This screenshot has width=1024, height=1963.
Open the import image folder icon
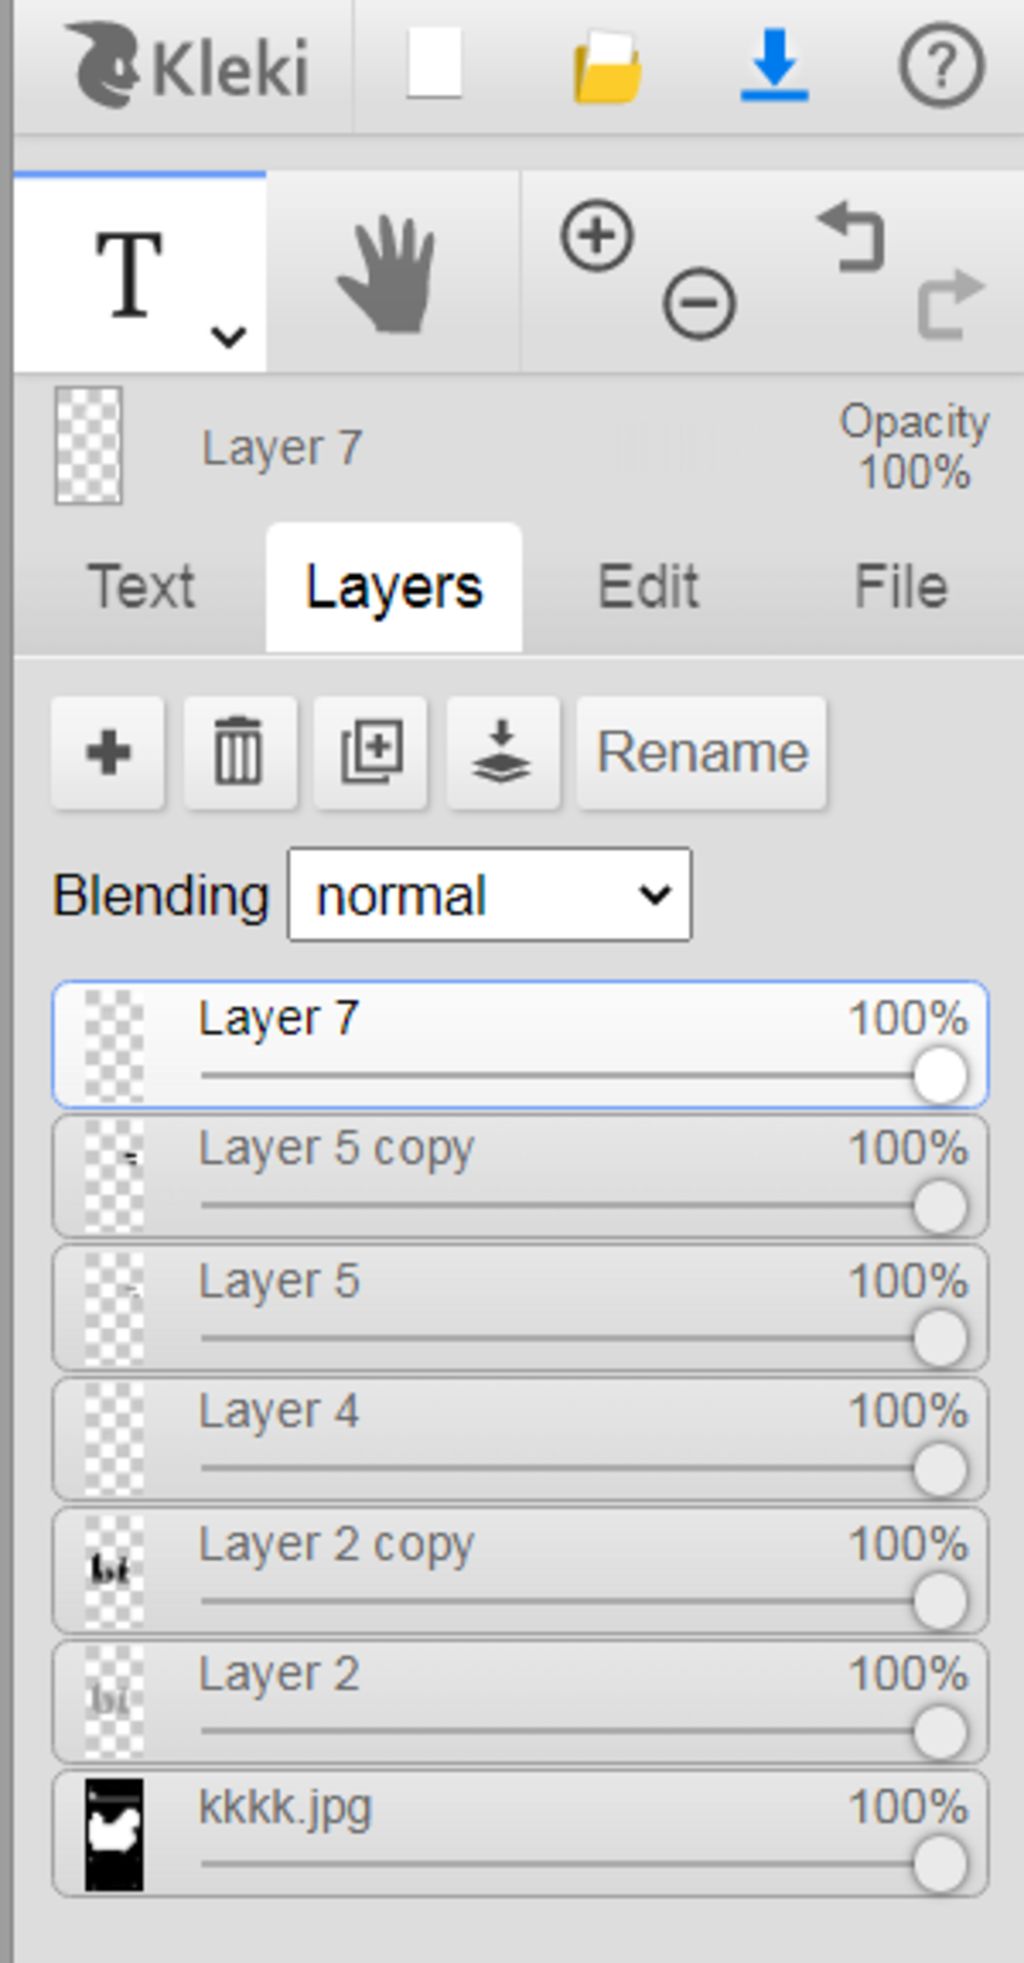point(606,68)
